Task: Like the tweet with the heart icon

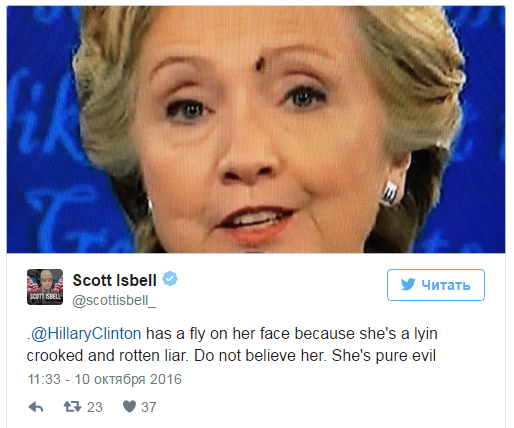Action: [x=129, y=406]
